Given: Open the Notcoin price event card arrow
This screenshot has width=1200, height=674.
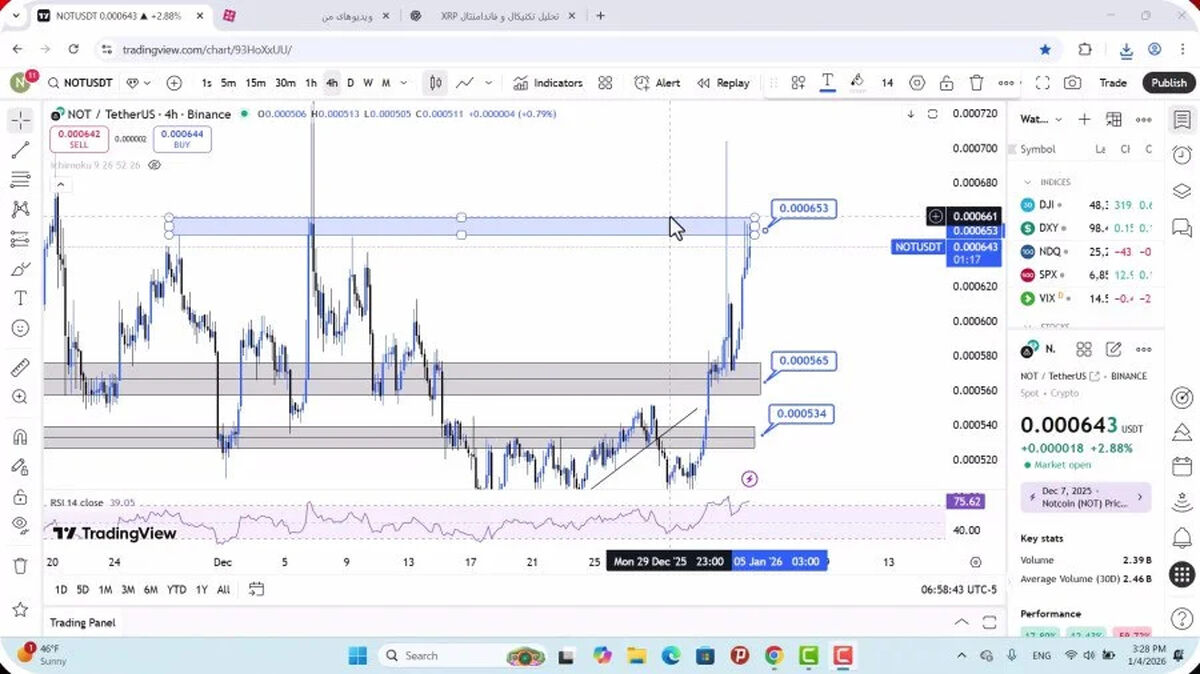Looking at the screenshot, I should tap(1140, 497).
